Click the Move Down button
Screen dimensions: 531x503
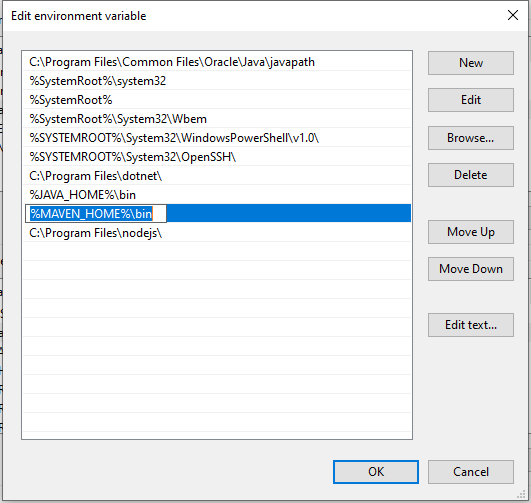click(471, 269)
